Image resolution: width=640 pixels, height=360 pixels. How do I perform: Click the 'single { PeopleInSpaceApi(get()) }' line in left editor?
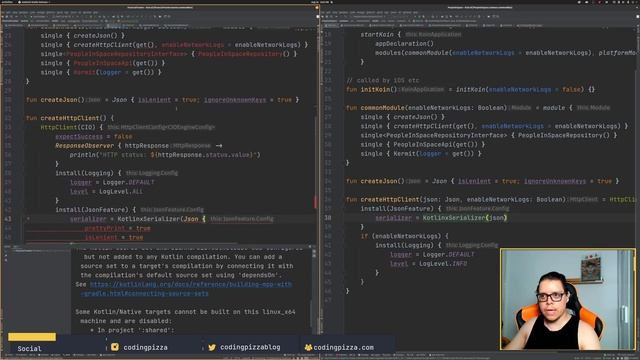102,63
